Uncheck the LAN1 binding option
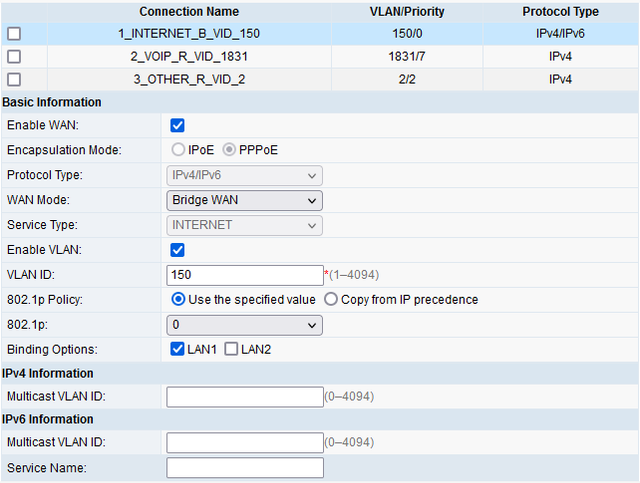The height and width of the screenshot is (483, 640). click(178, 349)
